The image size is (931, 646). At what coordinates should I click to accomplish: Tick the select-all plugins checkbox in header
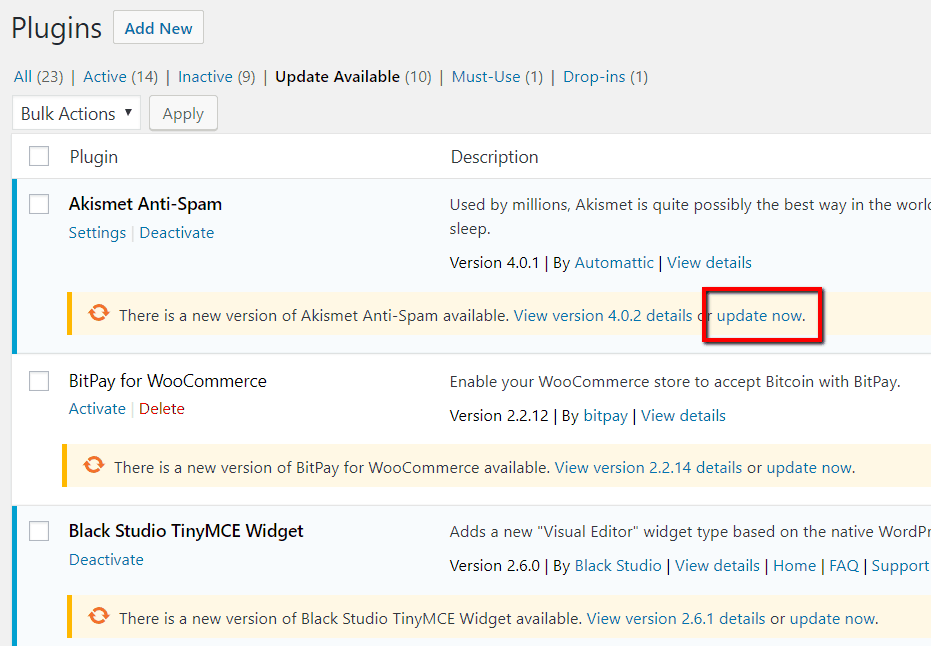[x=39, y=156]
